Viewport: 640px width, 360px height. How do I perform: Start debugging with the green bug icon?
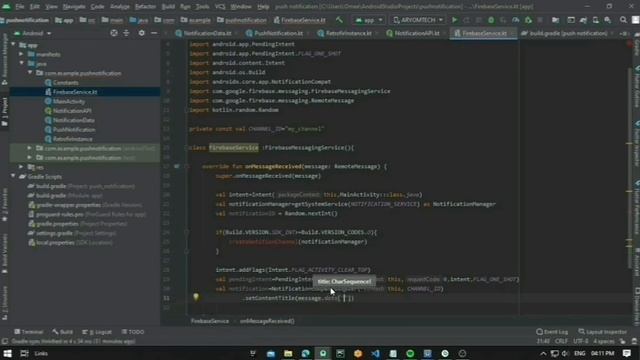click(491, 20)
